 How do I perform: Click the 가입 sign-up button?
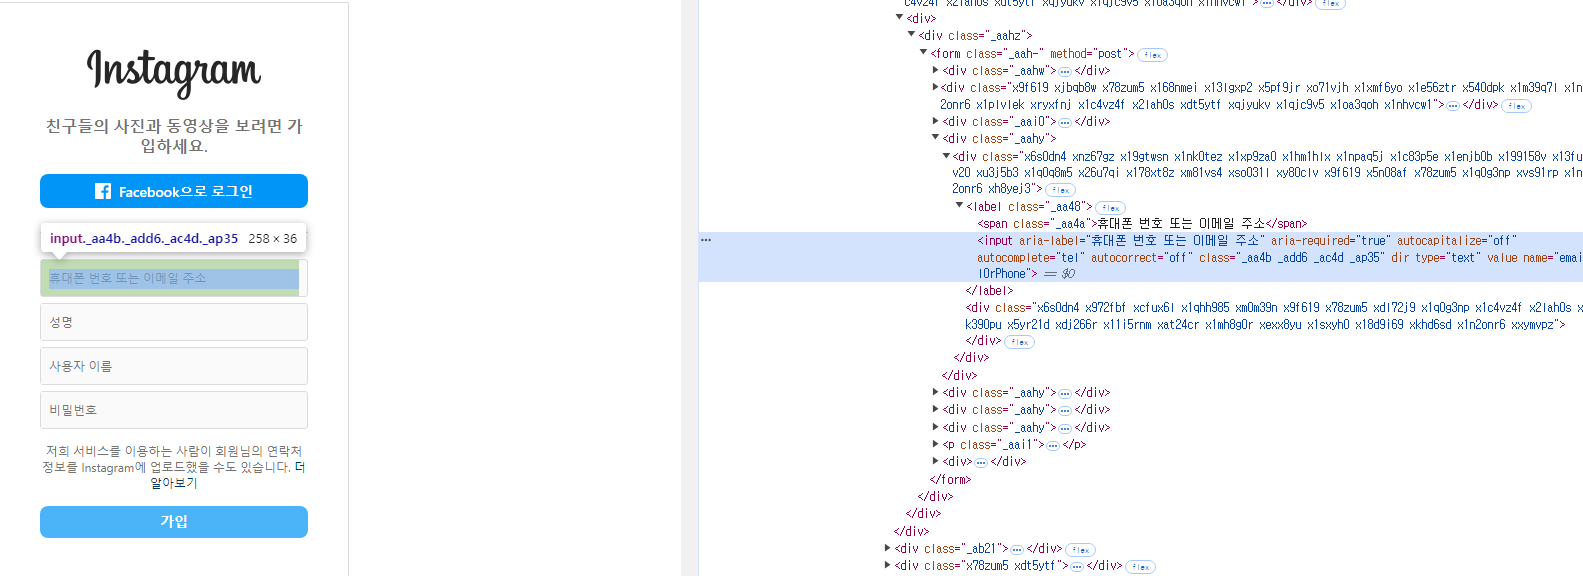coord(174,522)
